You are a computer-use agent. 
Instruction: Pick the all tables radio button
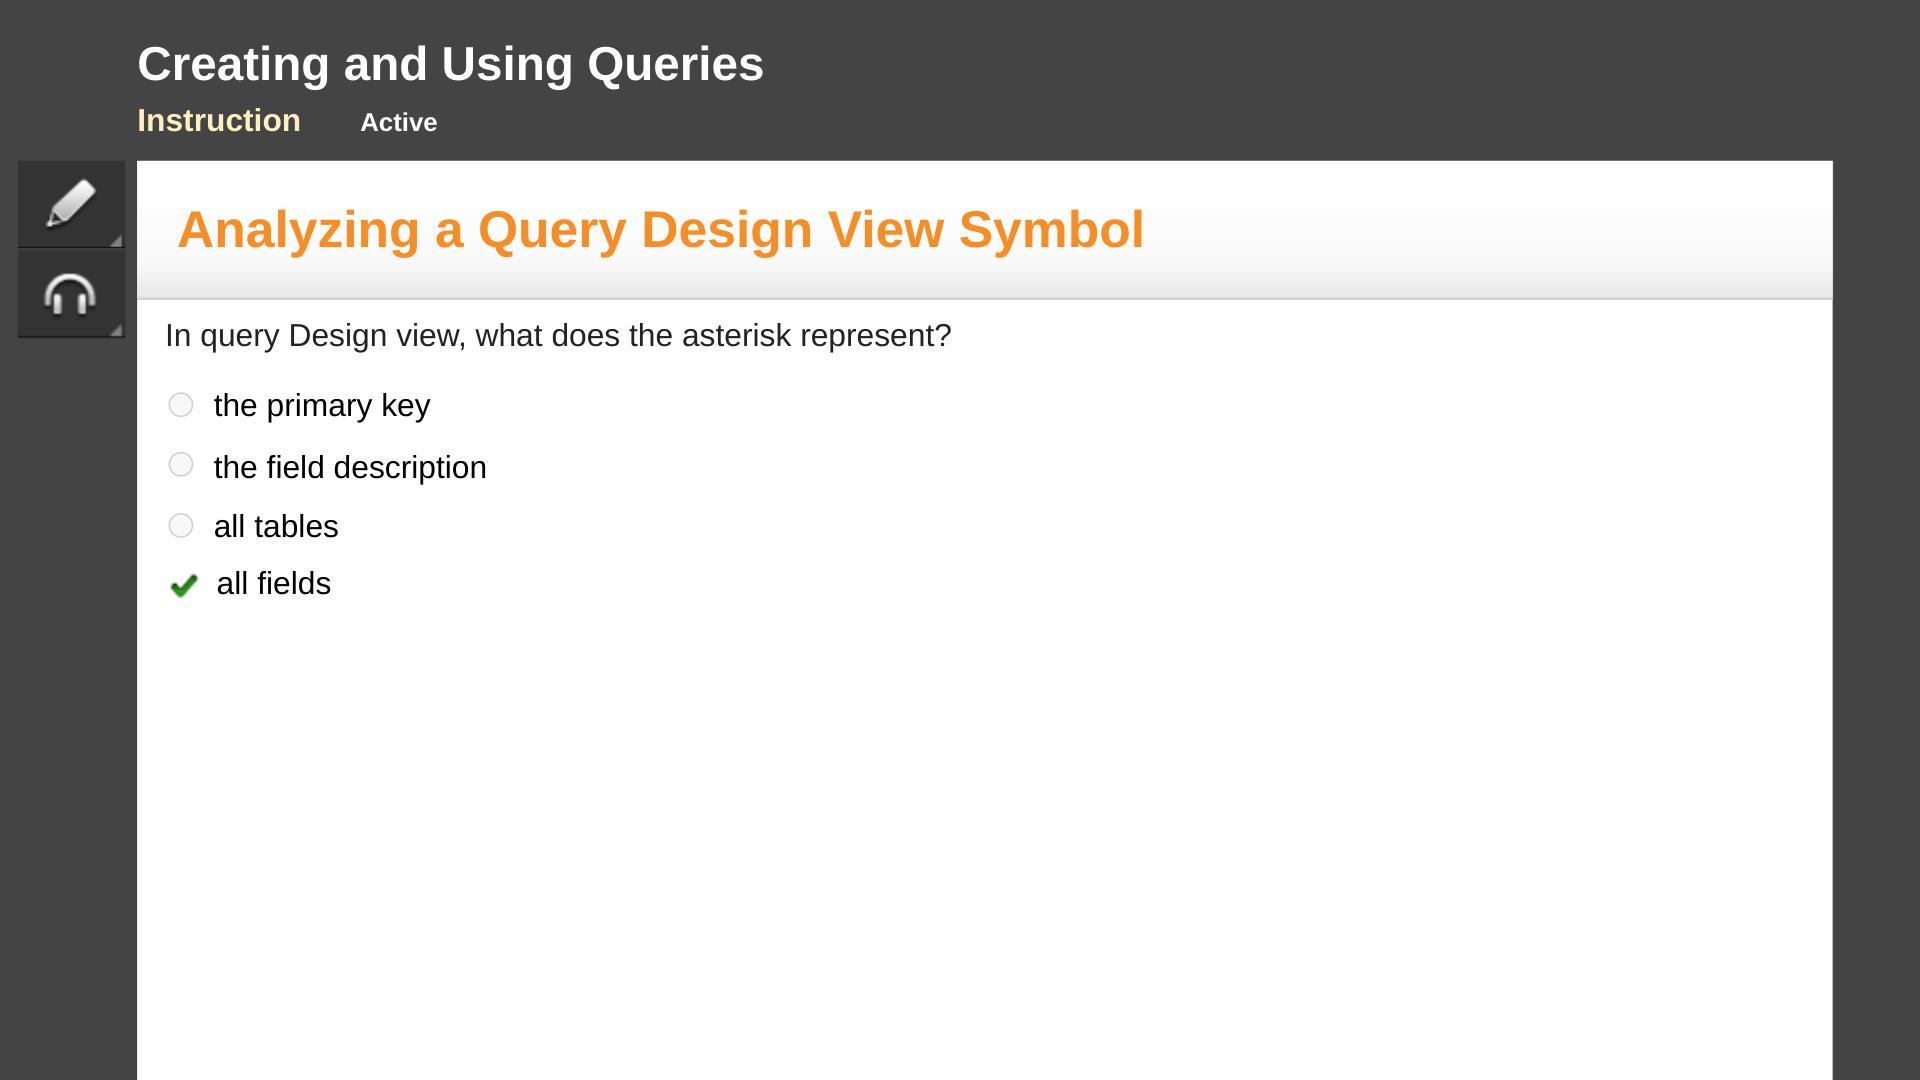point(181,526)
